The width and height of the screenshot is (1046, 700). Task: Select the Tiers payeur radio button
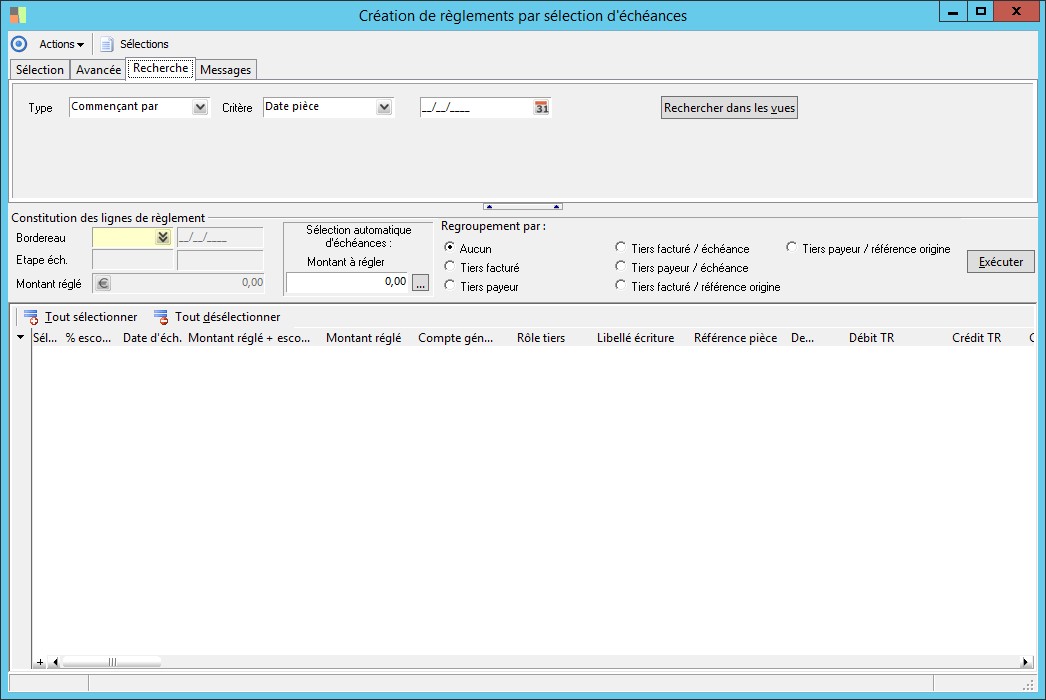(x=450, y=286)
